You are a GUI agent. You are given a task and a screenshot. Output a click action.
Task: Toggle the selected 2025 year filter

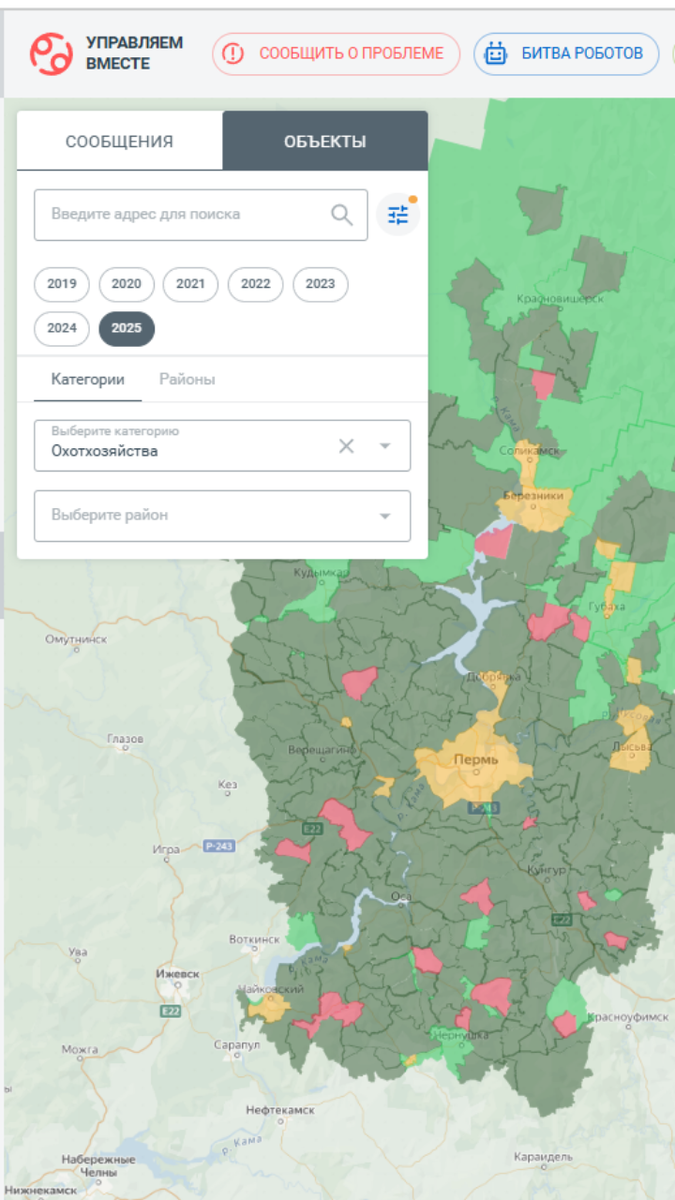pos(126,328)
